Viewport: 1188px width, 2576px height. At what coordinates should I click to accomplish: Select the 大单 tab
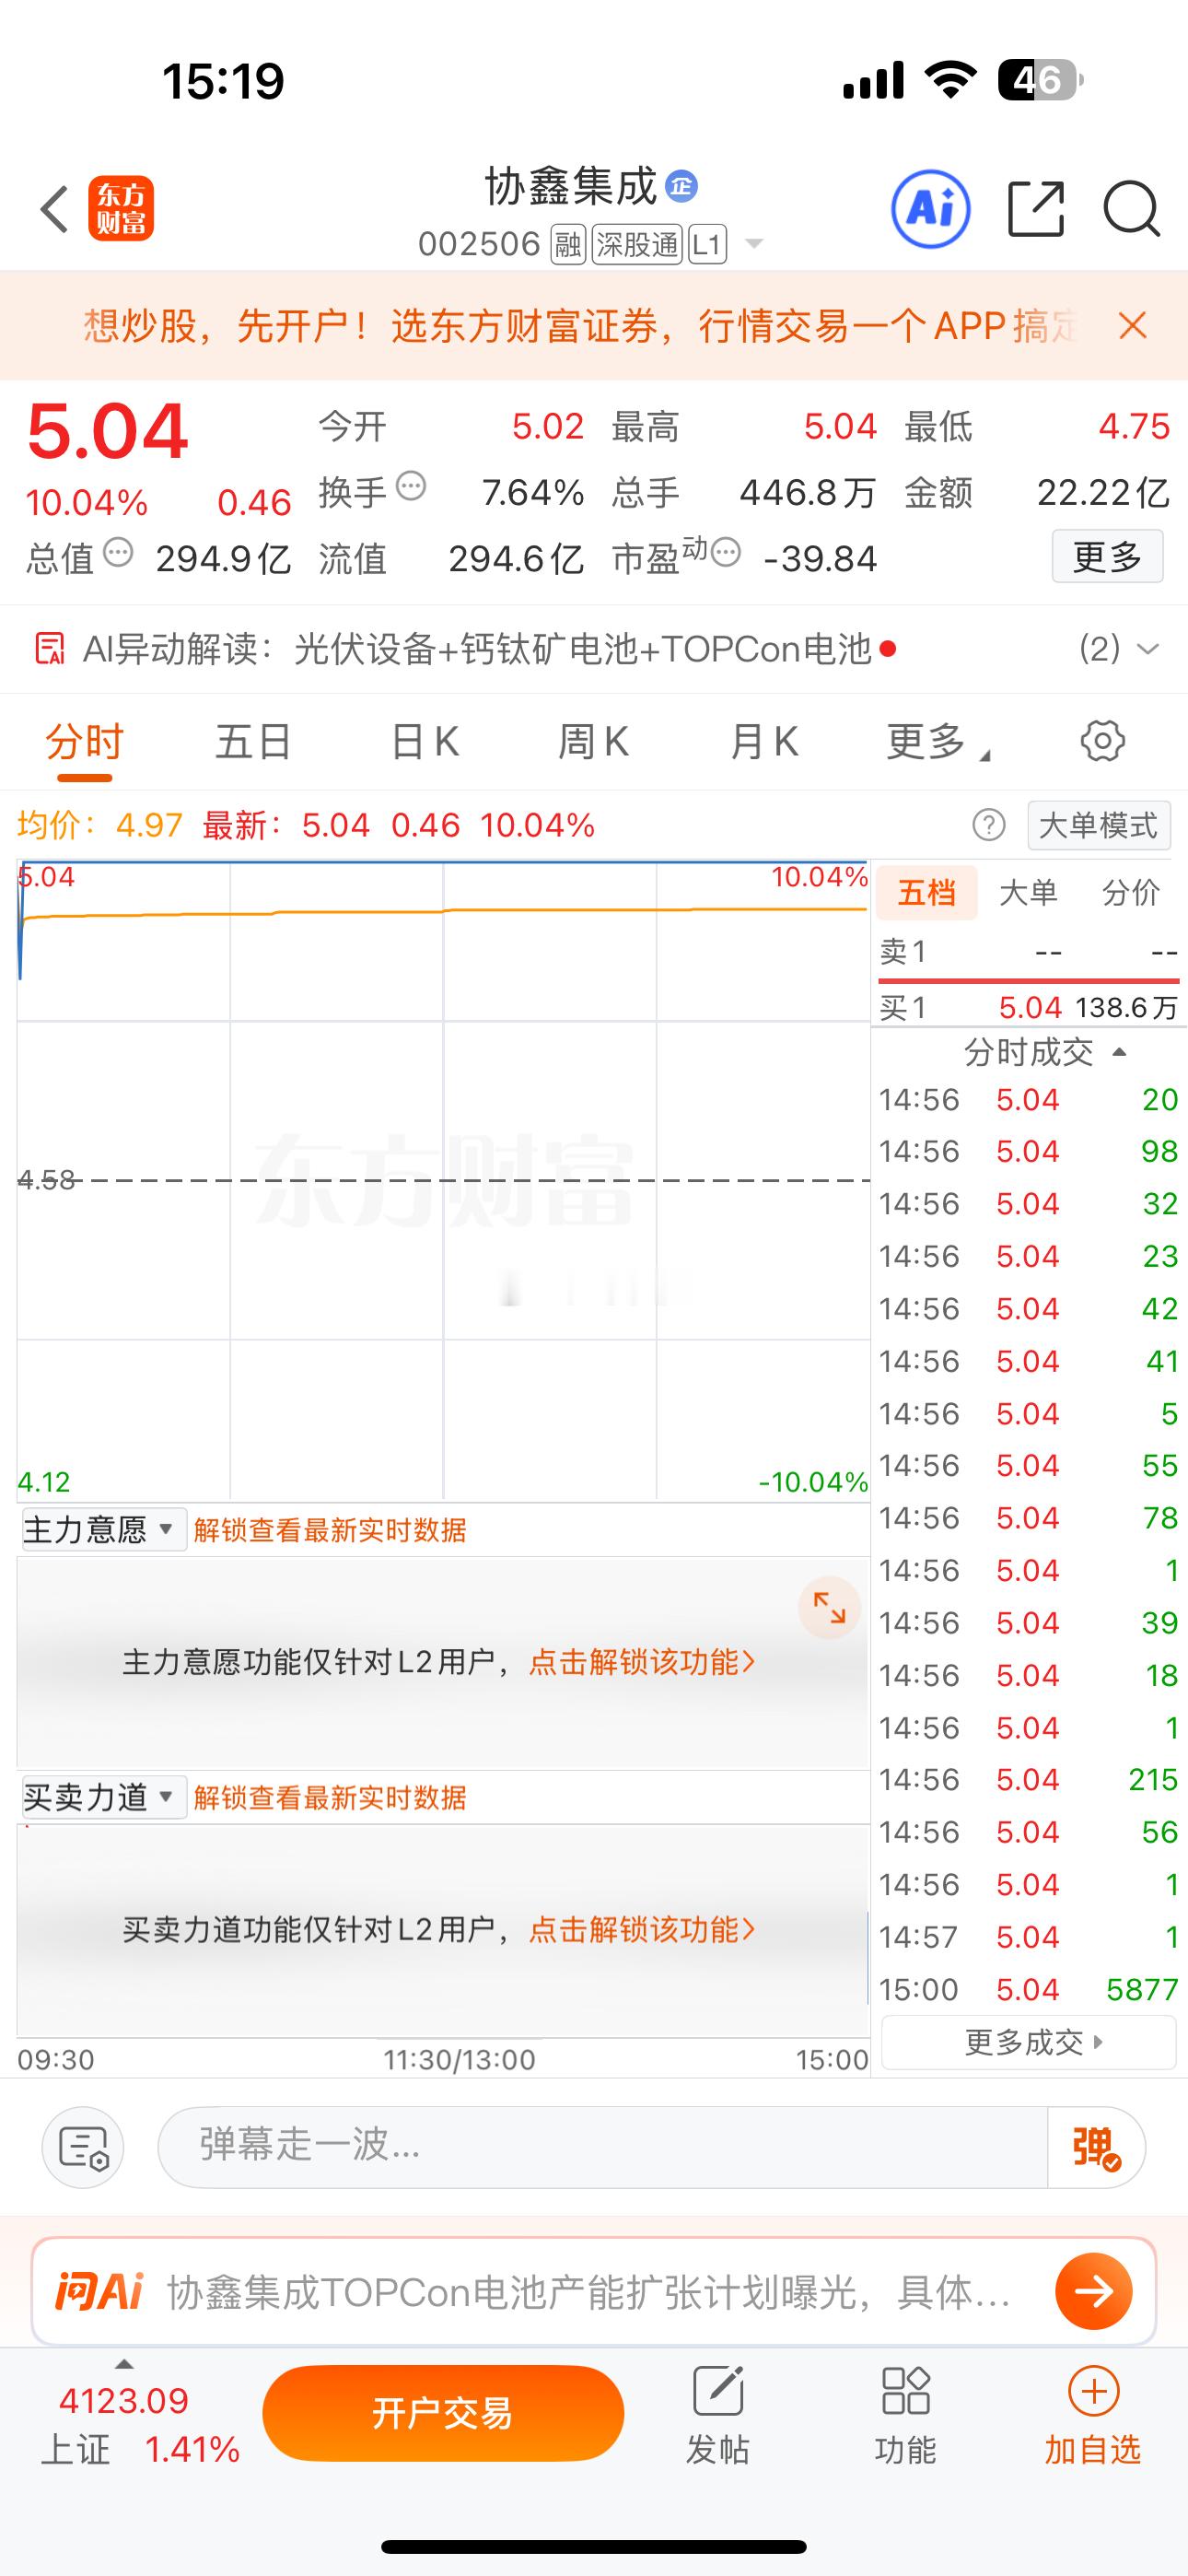[x=1028, y=892]
